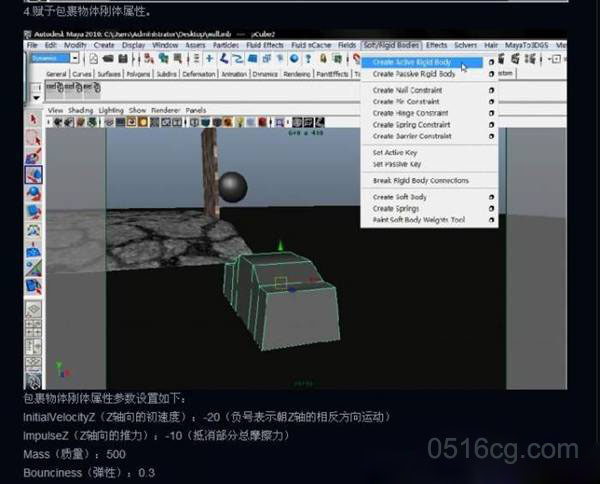Viewport: 600px width, 484px height.
Task: Toggle Isolate Select in panel toolbar
Action: coord(280,122)
